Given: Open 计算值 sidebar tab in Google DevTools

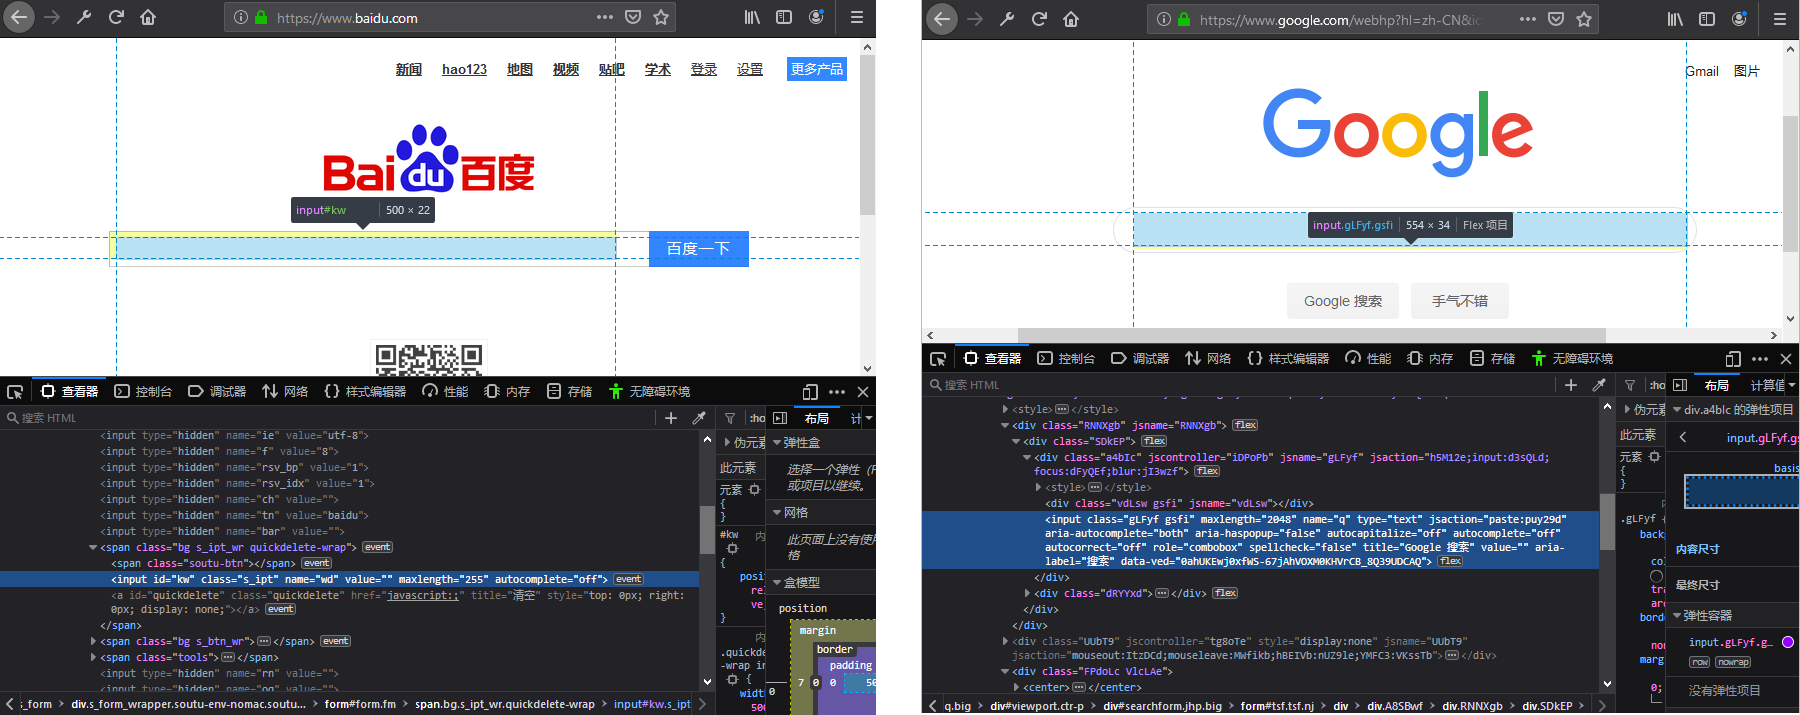Looking at the screenshot, I should (x=1767, y=385).
